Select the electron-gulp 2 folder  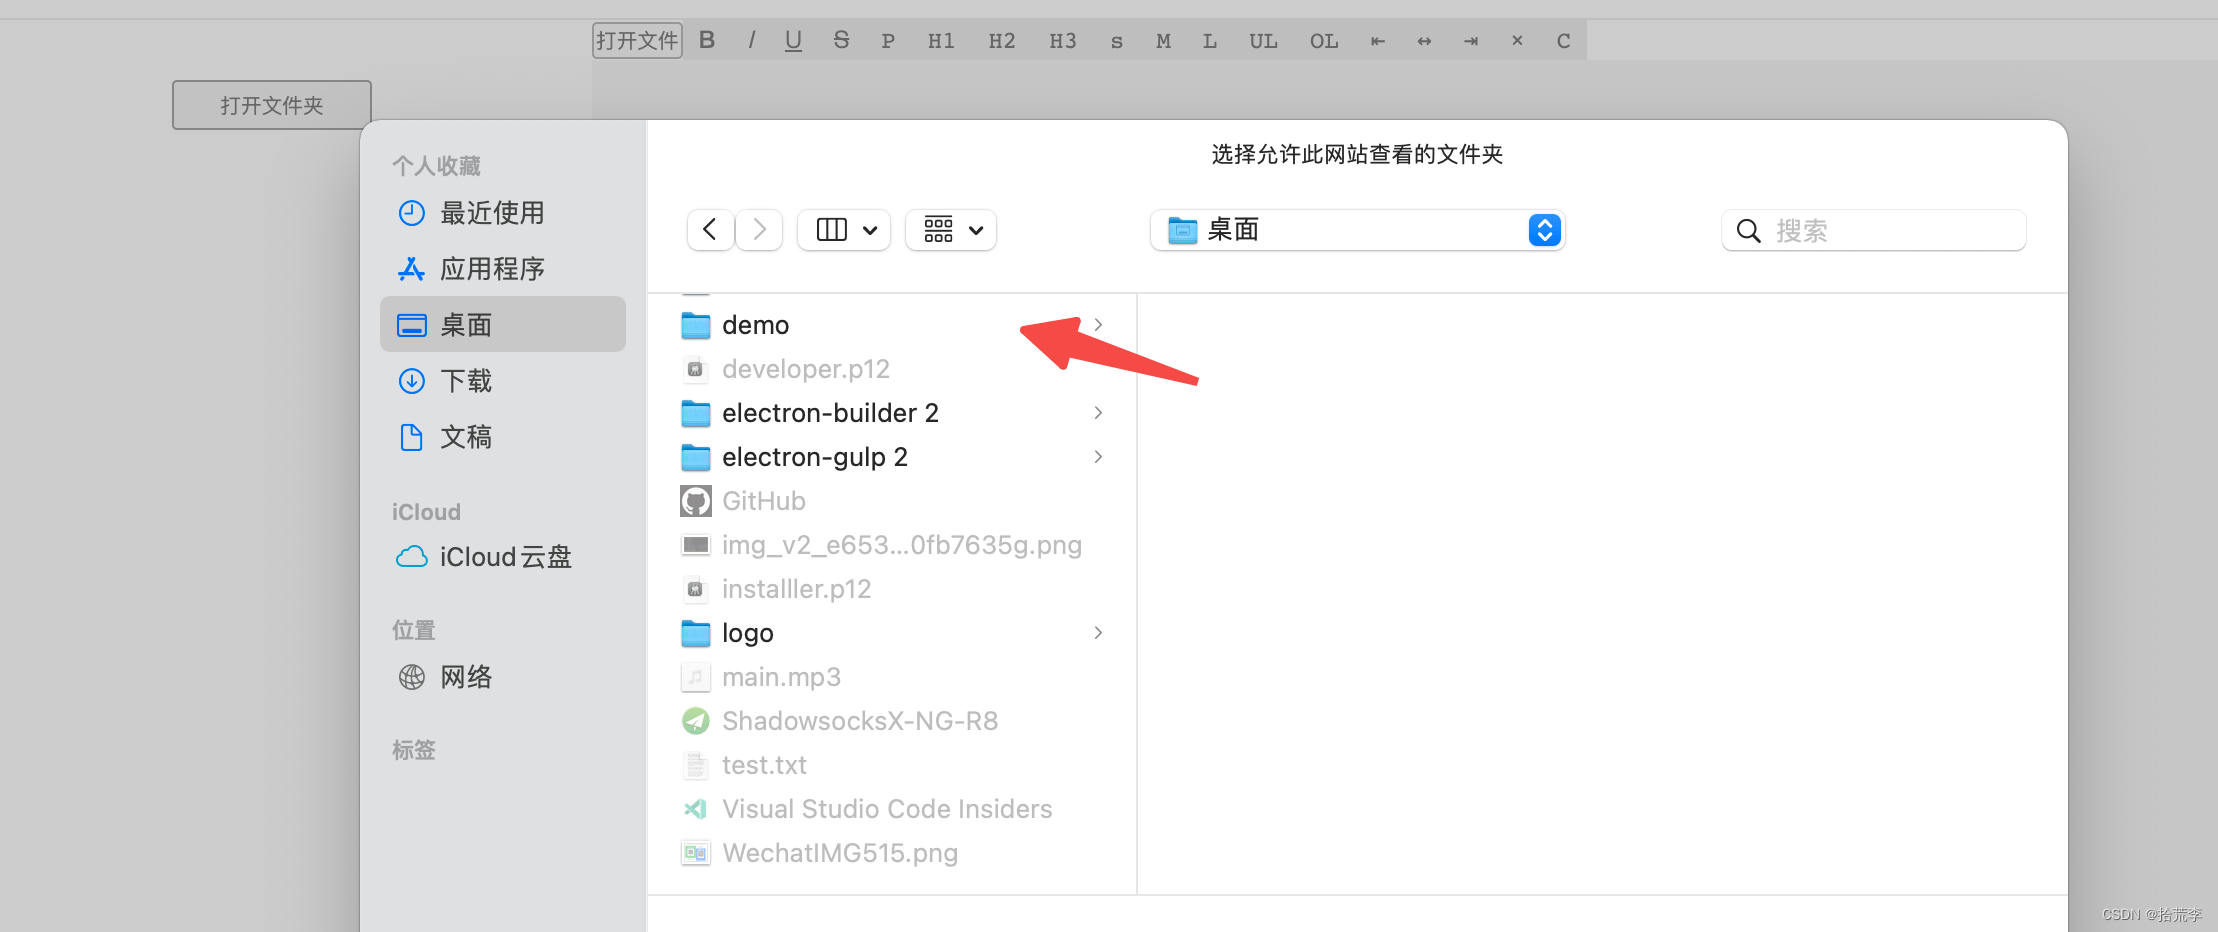click(893, 457)
